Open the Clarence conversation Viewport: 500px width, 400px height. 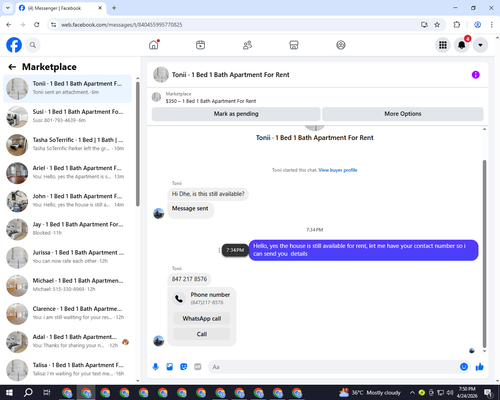click(x=68, y=314)
